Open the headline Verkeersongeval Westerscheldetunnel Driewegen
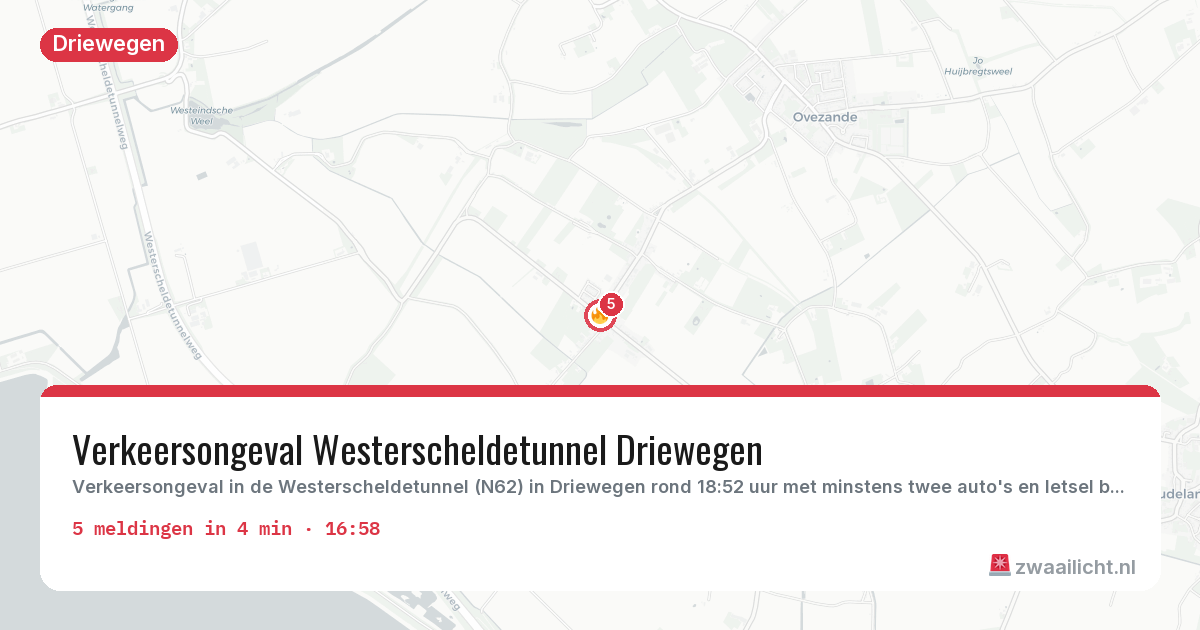The width and height of the screenshot is (1200, 630). pyautogui.click(x=417, y=451)
